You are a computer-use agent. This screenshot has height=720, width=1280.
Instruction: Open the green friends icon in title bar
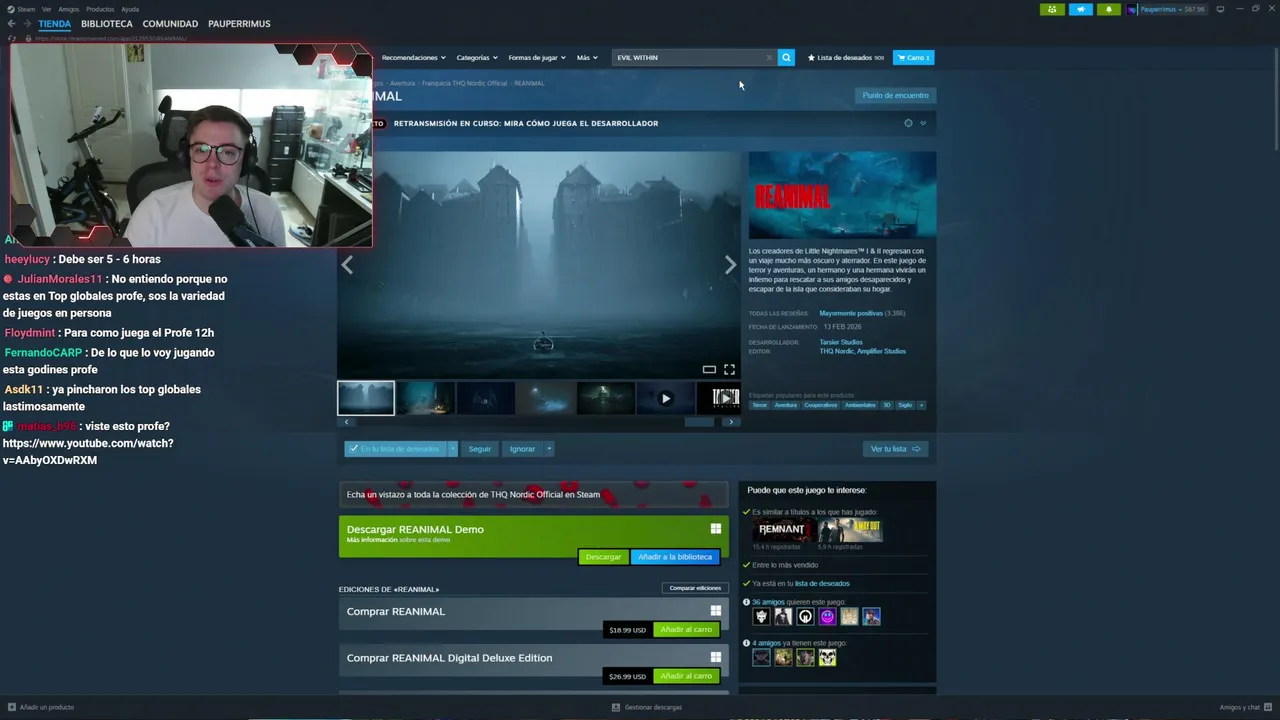1052,9
